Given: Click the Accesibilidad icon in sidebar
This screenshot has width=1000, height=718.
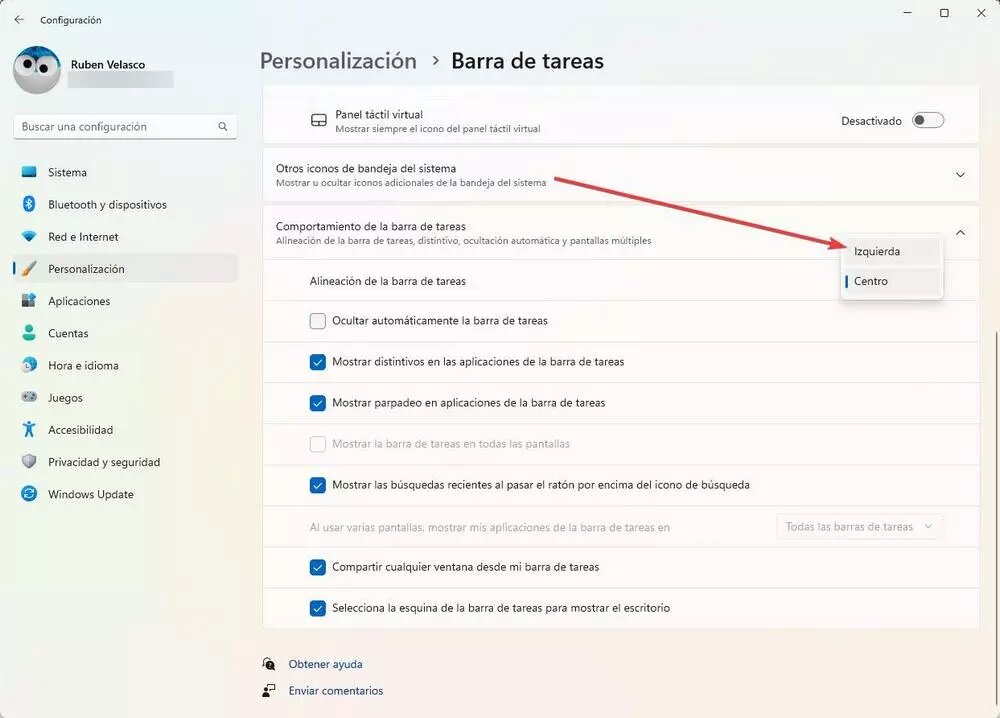Looking at the screenshot, I should point(29,430).
